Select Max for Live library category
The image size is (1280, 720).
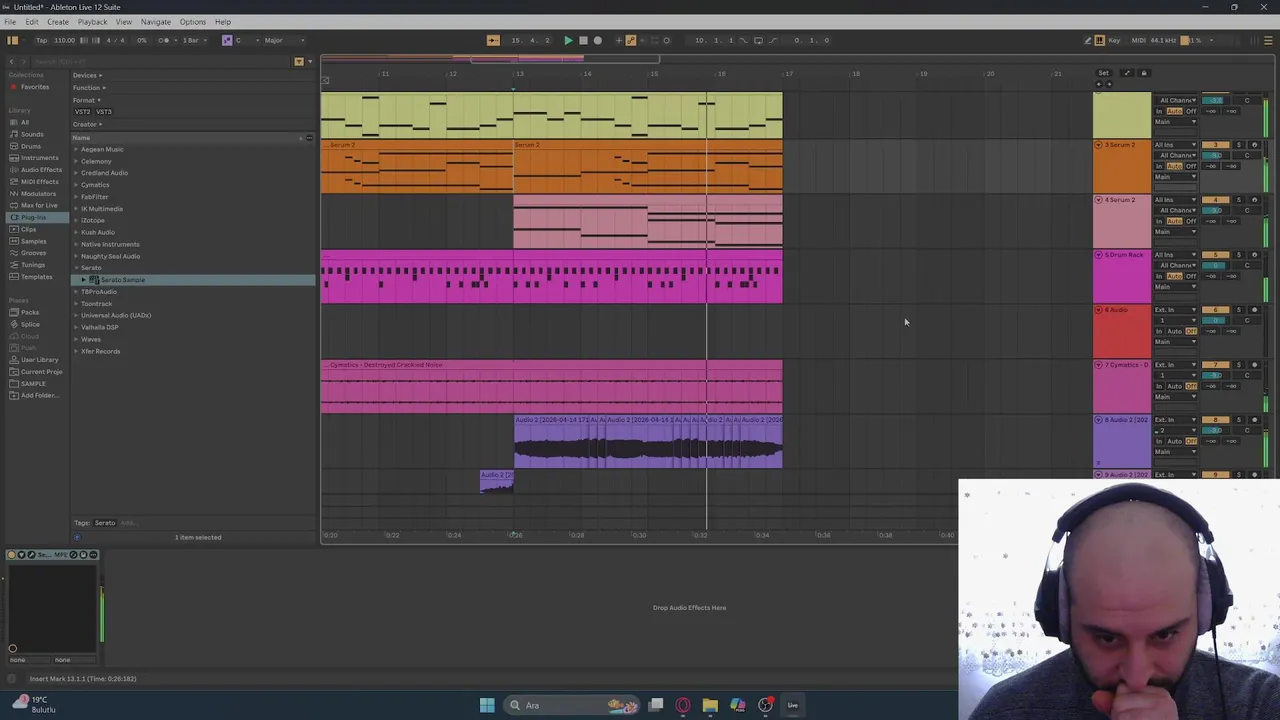38,205
